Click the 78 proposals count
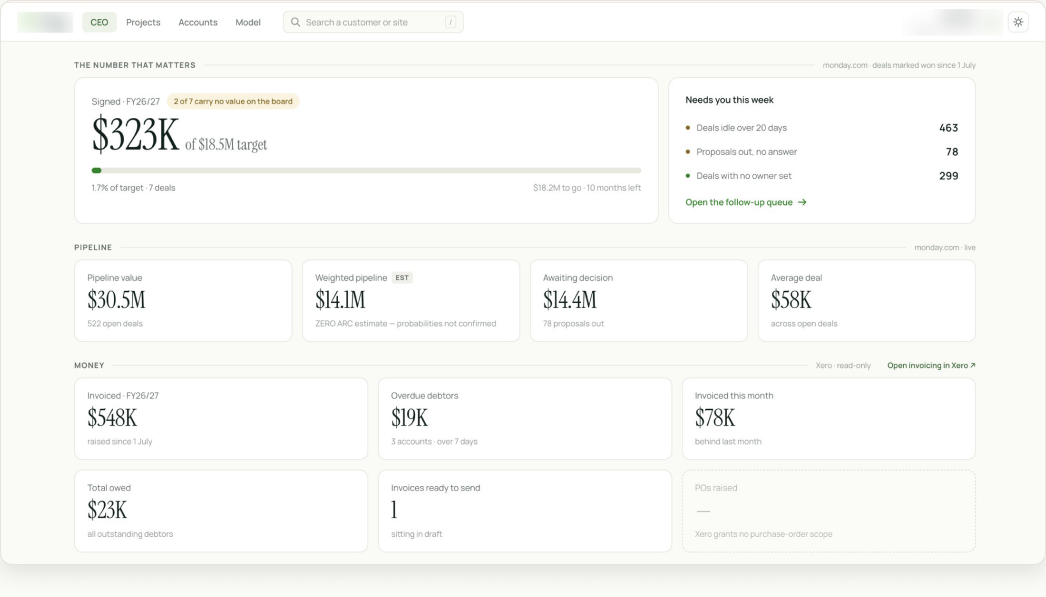Viewport: 1046px width, 597px height. 952,152
